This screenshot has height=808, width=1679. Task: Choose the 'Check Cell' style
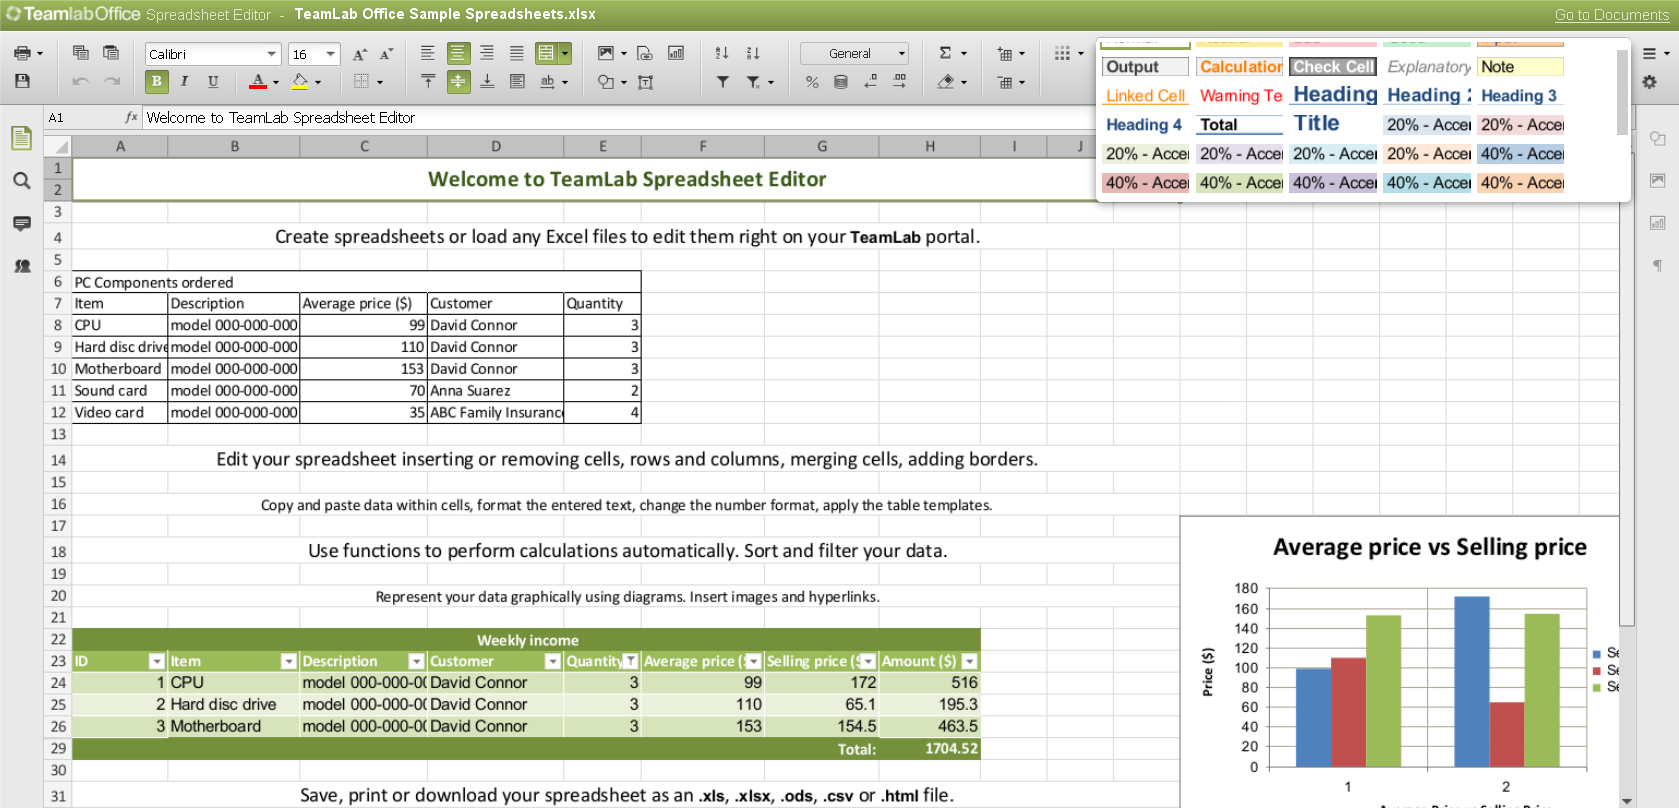[x=1333, y=67]
